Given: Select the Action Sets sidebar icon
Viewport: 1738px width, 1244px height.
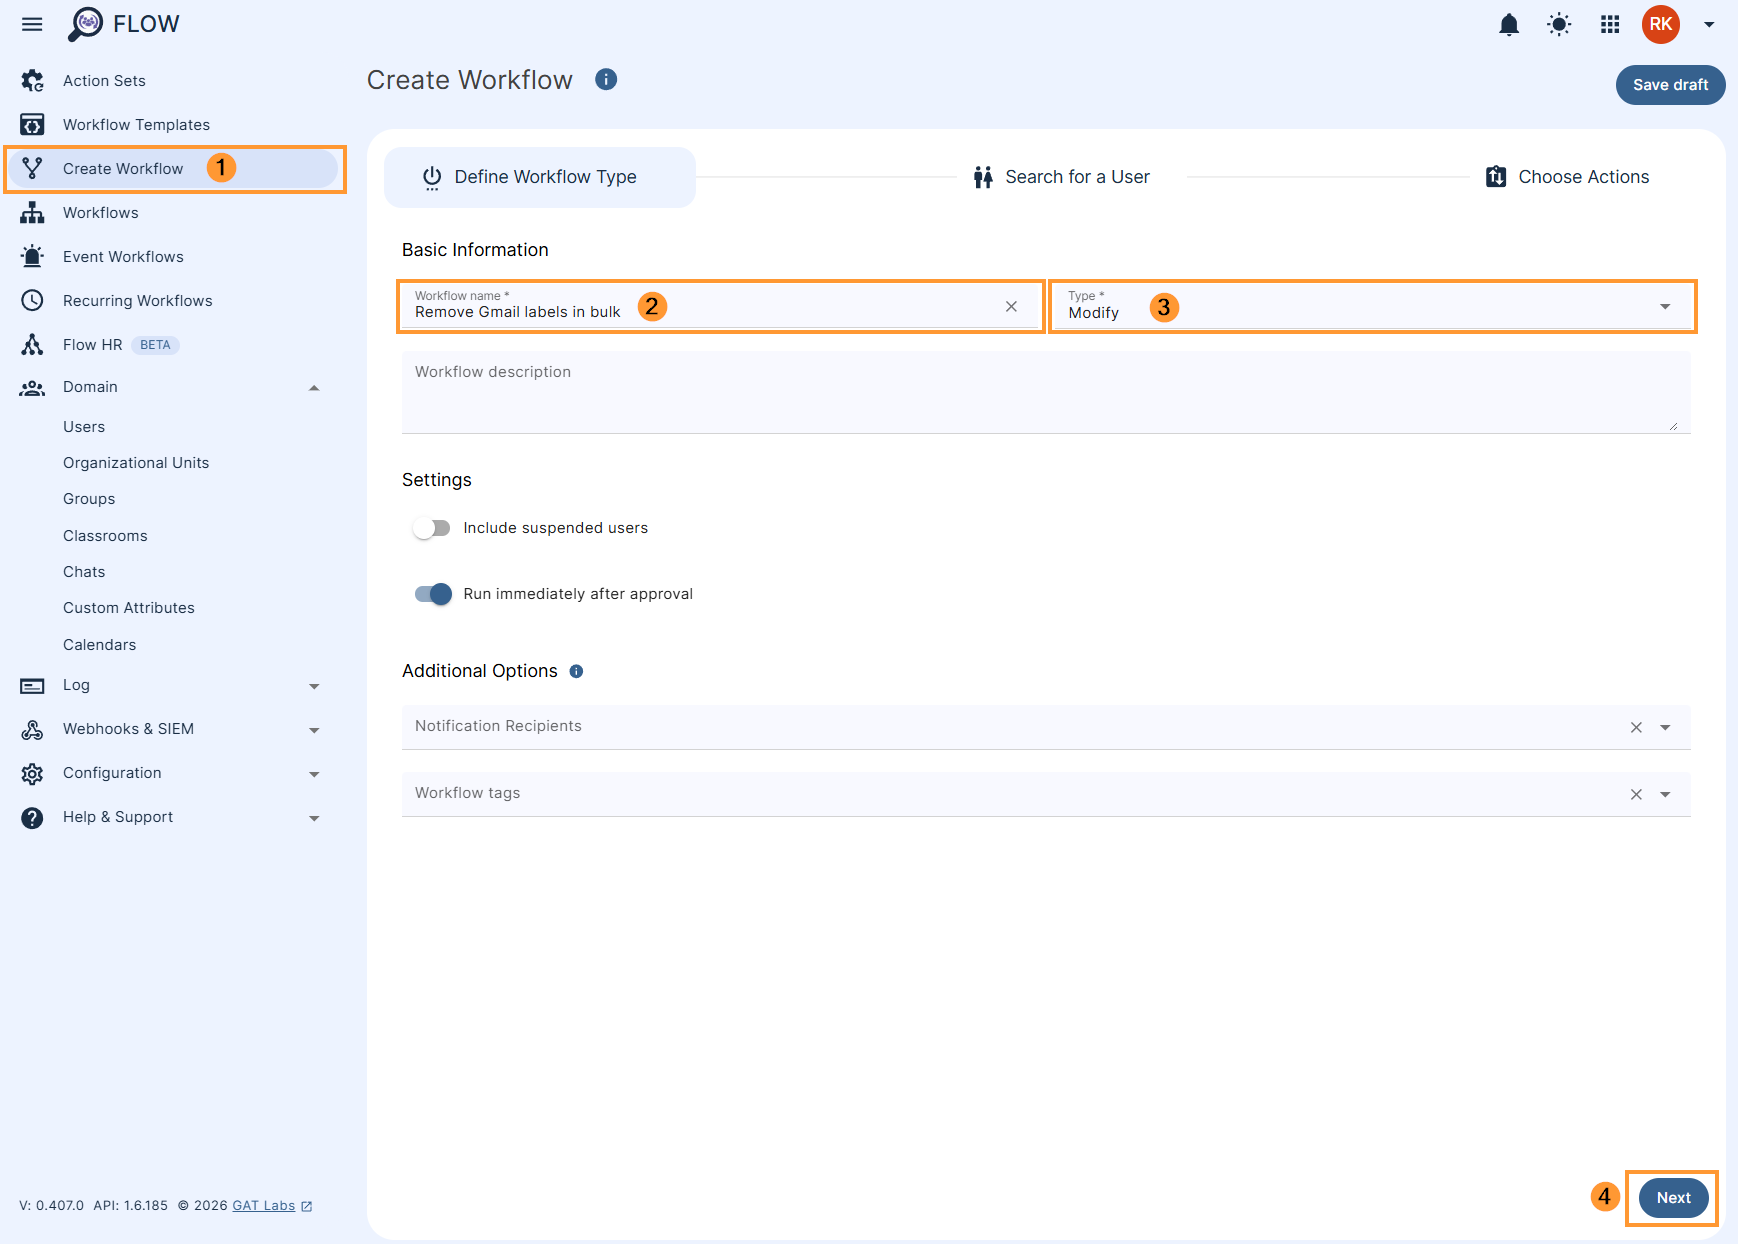Looking at the screenshot, I should 33,80.
